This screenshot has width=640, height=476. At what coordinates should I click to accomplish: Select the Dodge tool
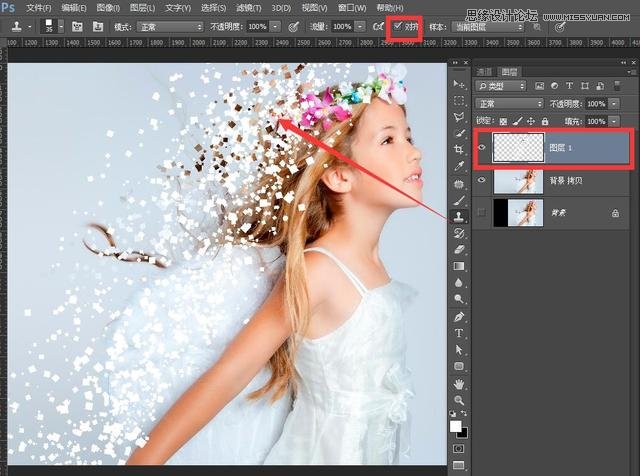coord(459,299)
